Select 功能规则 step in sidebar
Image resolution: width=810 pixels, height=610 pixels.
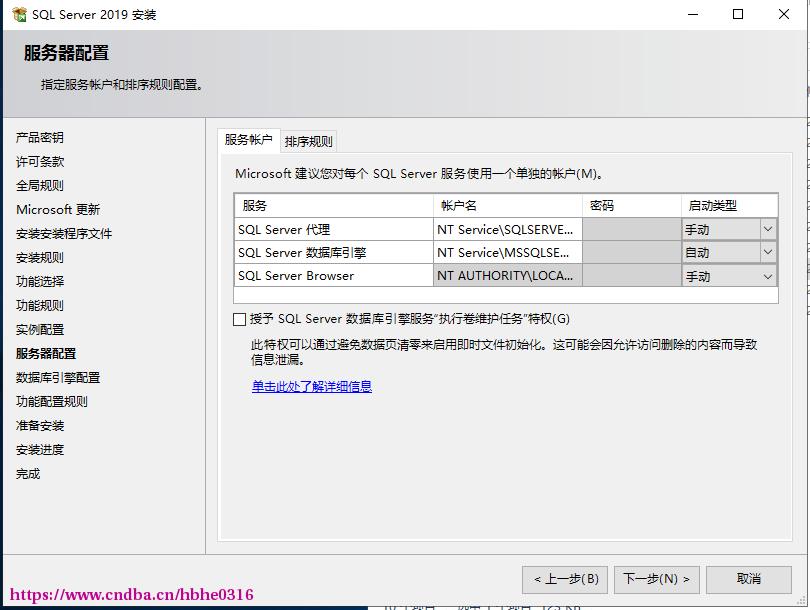[40, 306]
